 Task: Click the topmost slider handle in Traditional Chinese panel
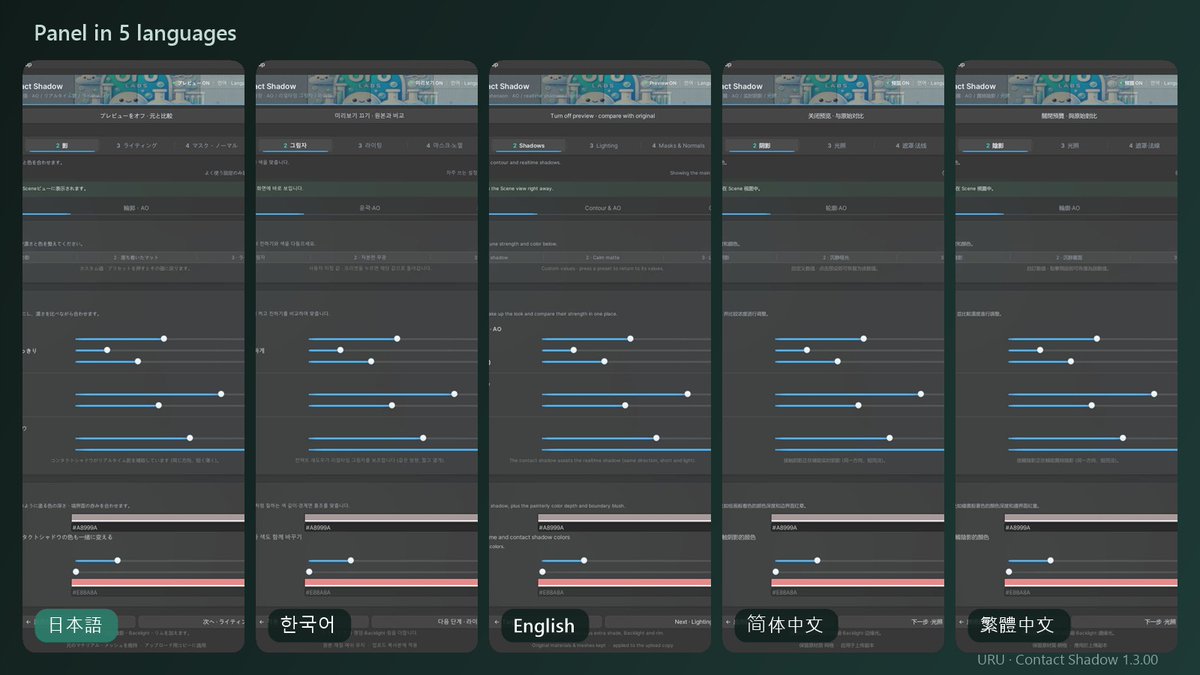1097,339
